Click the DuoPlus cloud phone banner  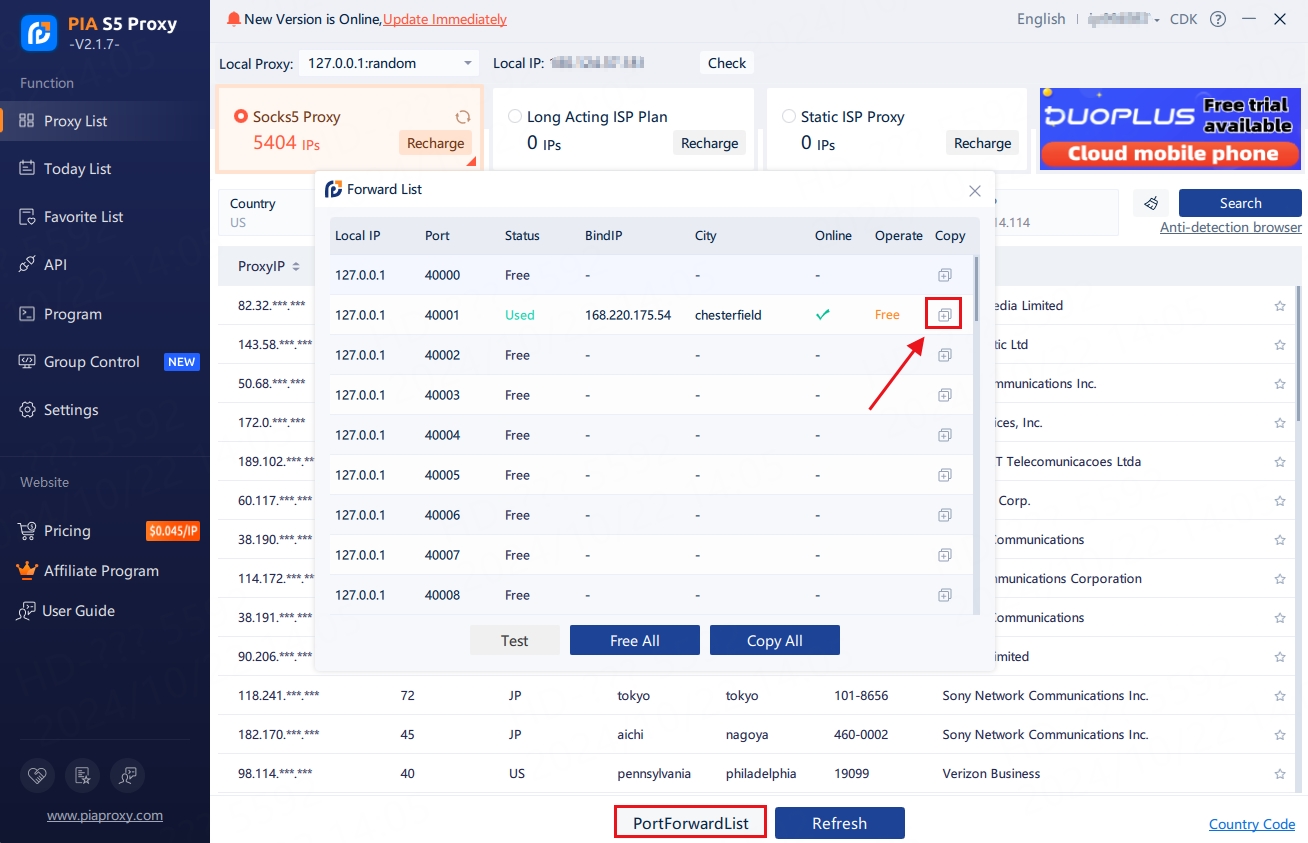click(x=1170, y=129)
